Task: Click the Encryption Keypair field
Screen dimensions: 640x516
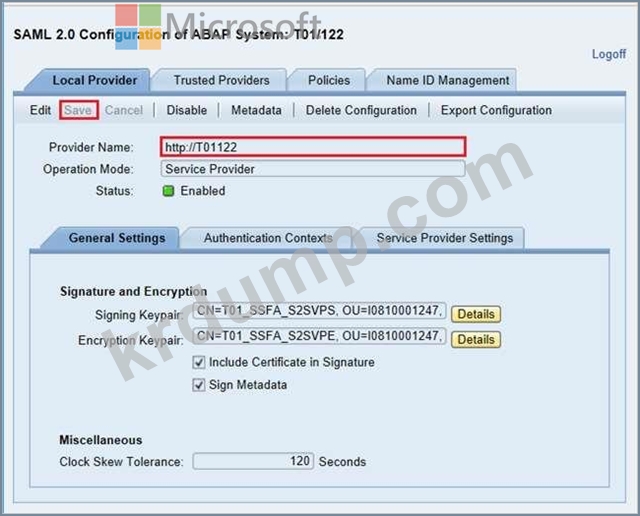Action: [319, 336]
